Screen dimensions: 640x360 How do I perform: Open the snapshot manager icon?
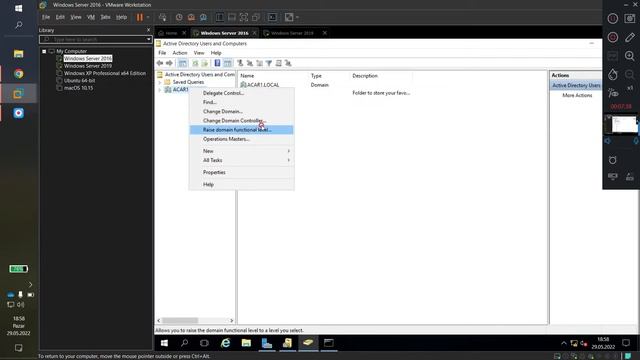coord(203,17)
